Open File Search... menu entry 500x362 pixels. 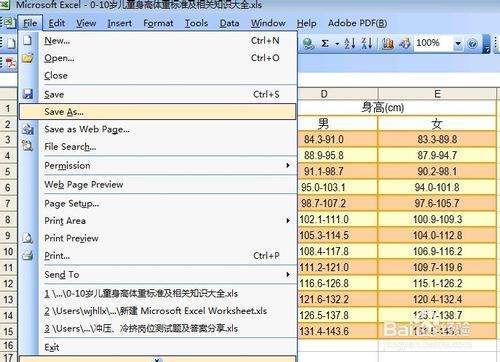click(x=157, y=147)
